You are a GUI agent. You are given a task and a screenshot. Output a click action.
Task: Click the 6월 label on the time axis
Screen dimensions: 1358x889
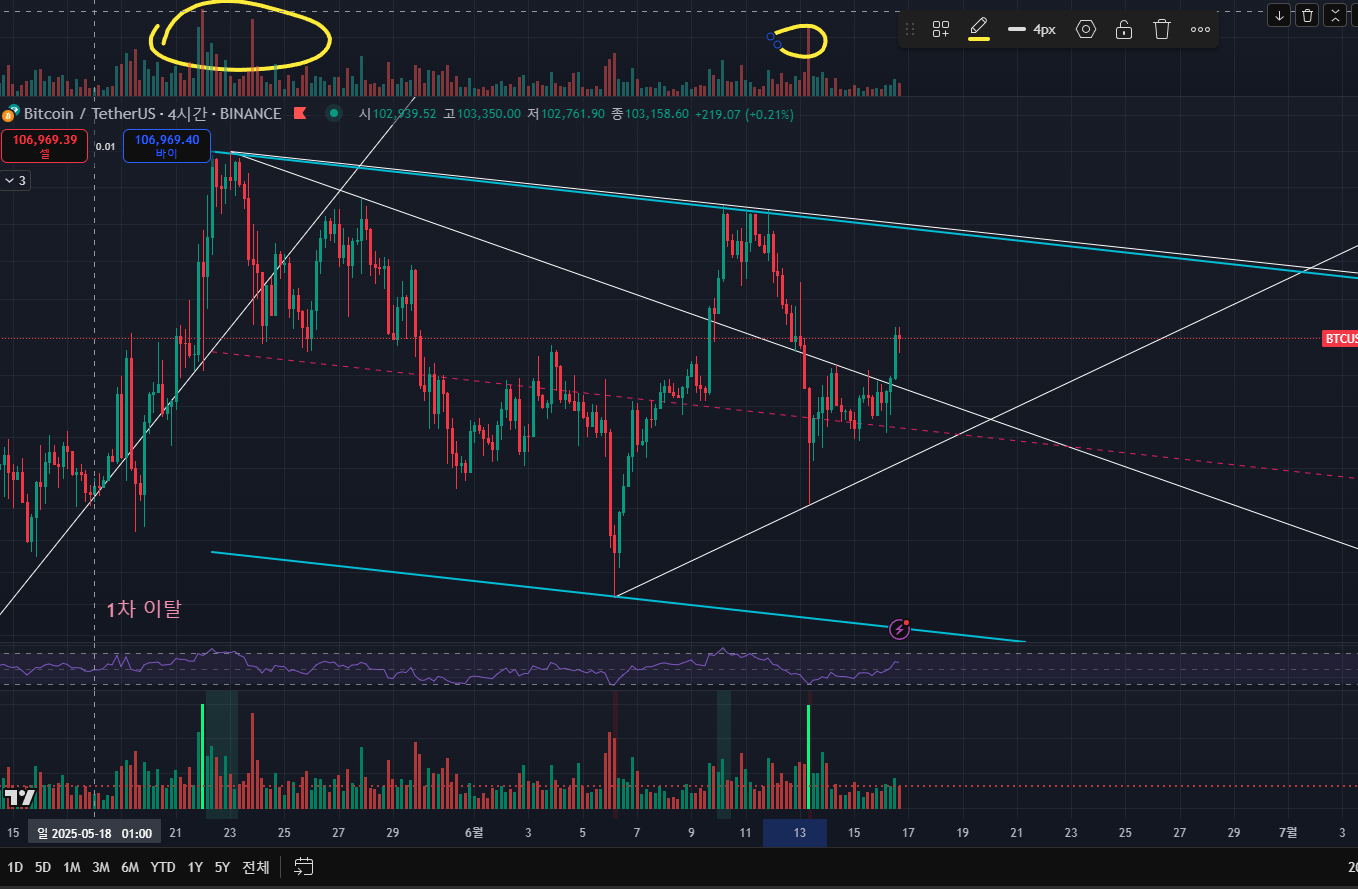click(474, 833)
